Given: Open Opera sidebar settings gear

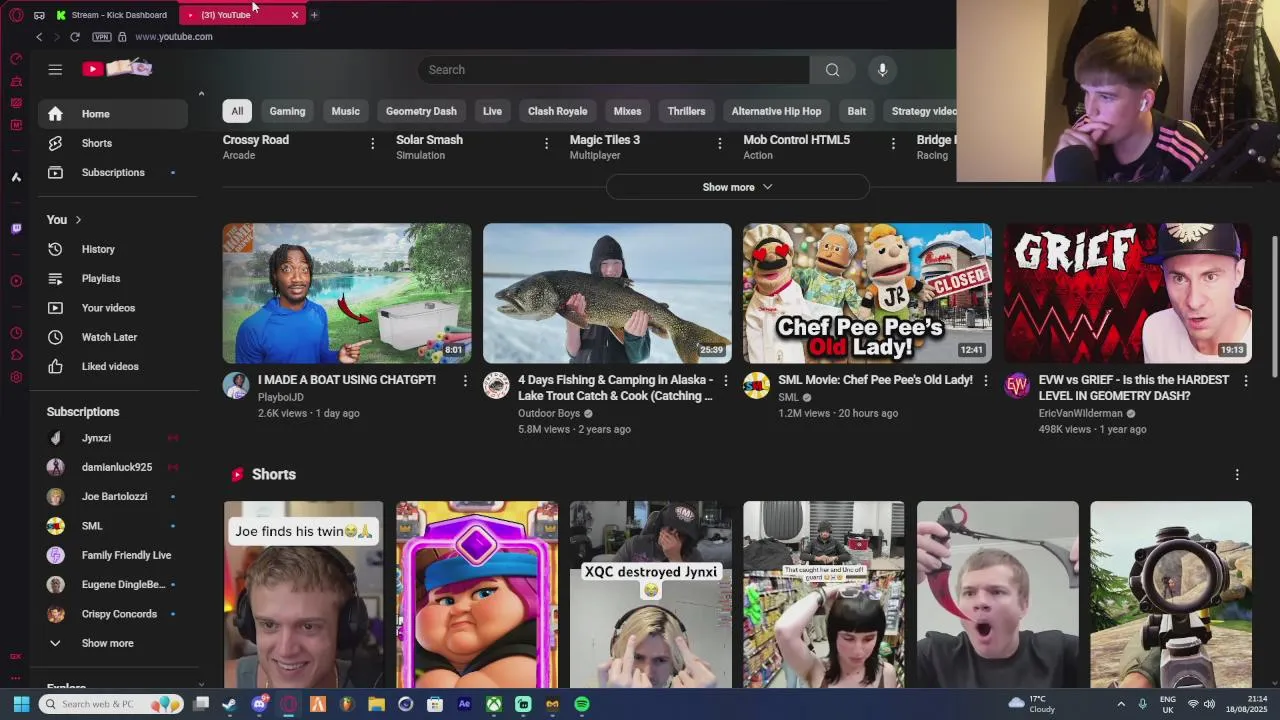Looking at the screenshot, I should (16, 377).
